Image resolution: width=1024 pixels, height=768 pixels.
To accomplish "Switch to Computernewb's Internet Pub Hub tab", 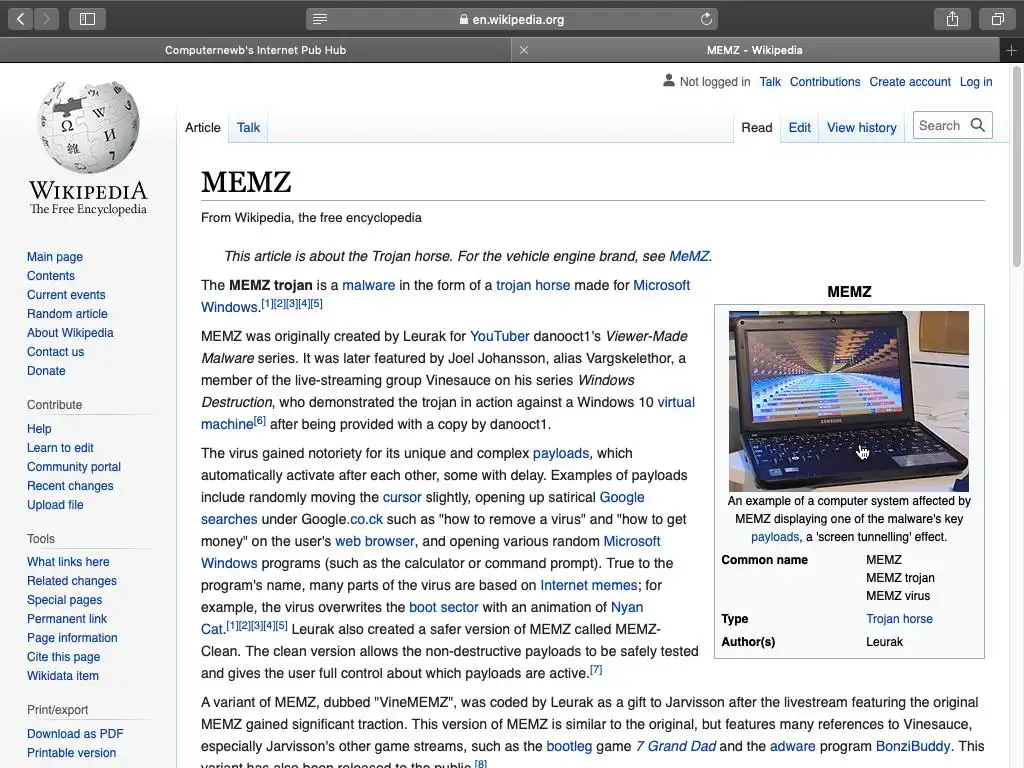I will [255, 50].
